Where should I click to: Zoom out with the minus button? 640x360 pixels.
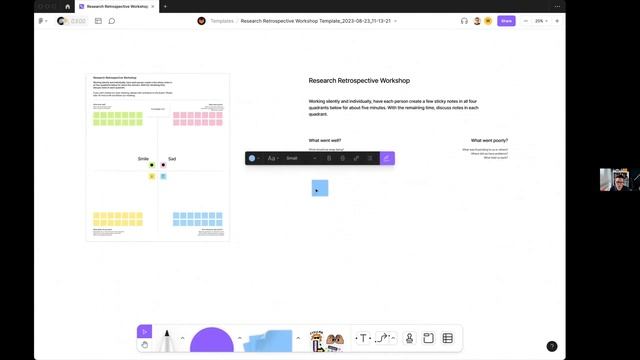[x=526, y=21]
